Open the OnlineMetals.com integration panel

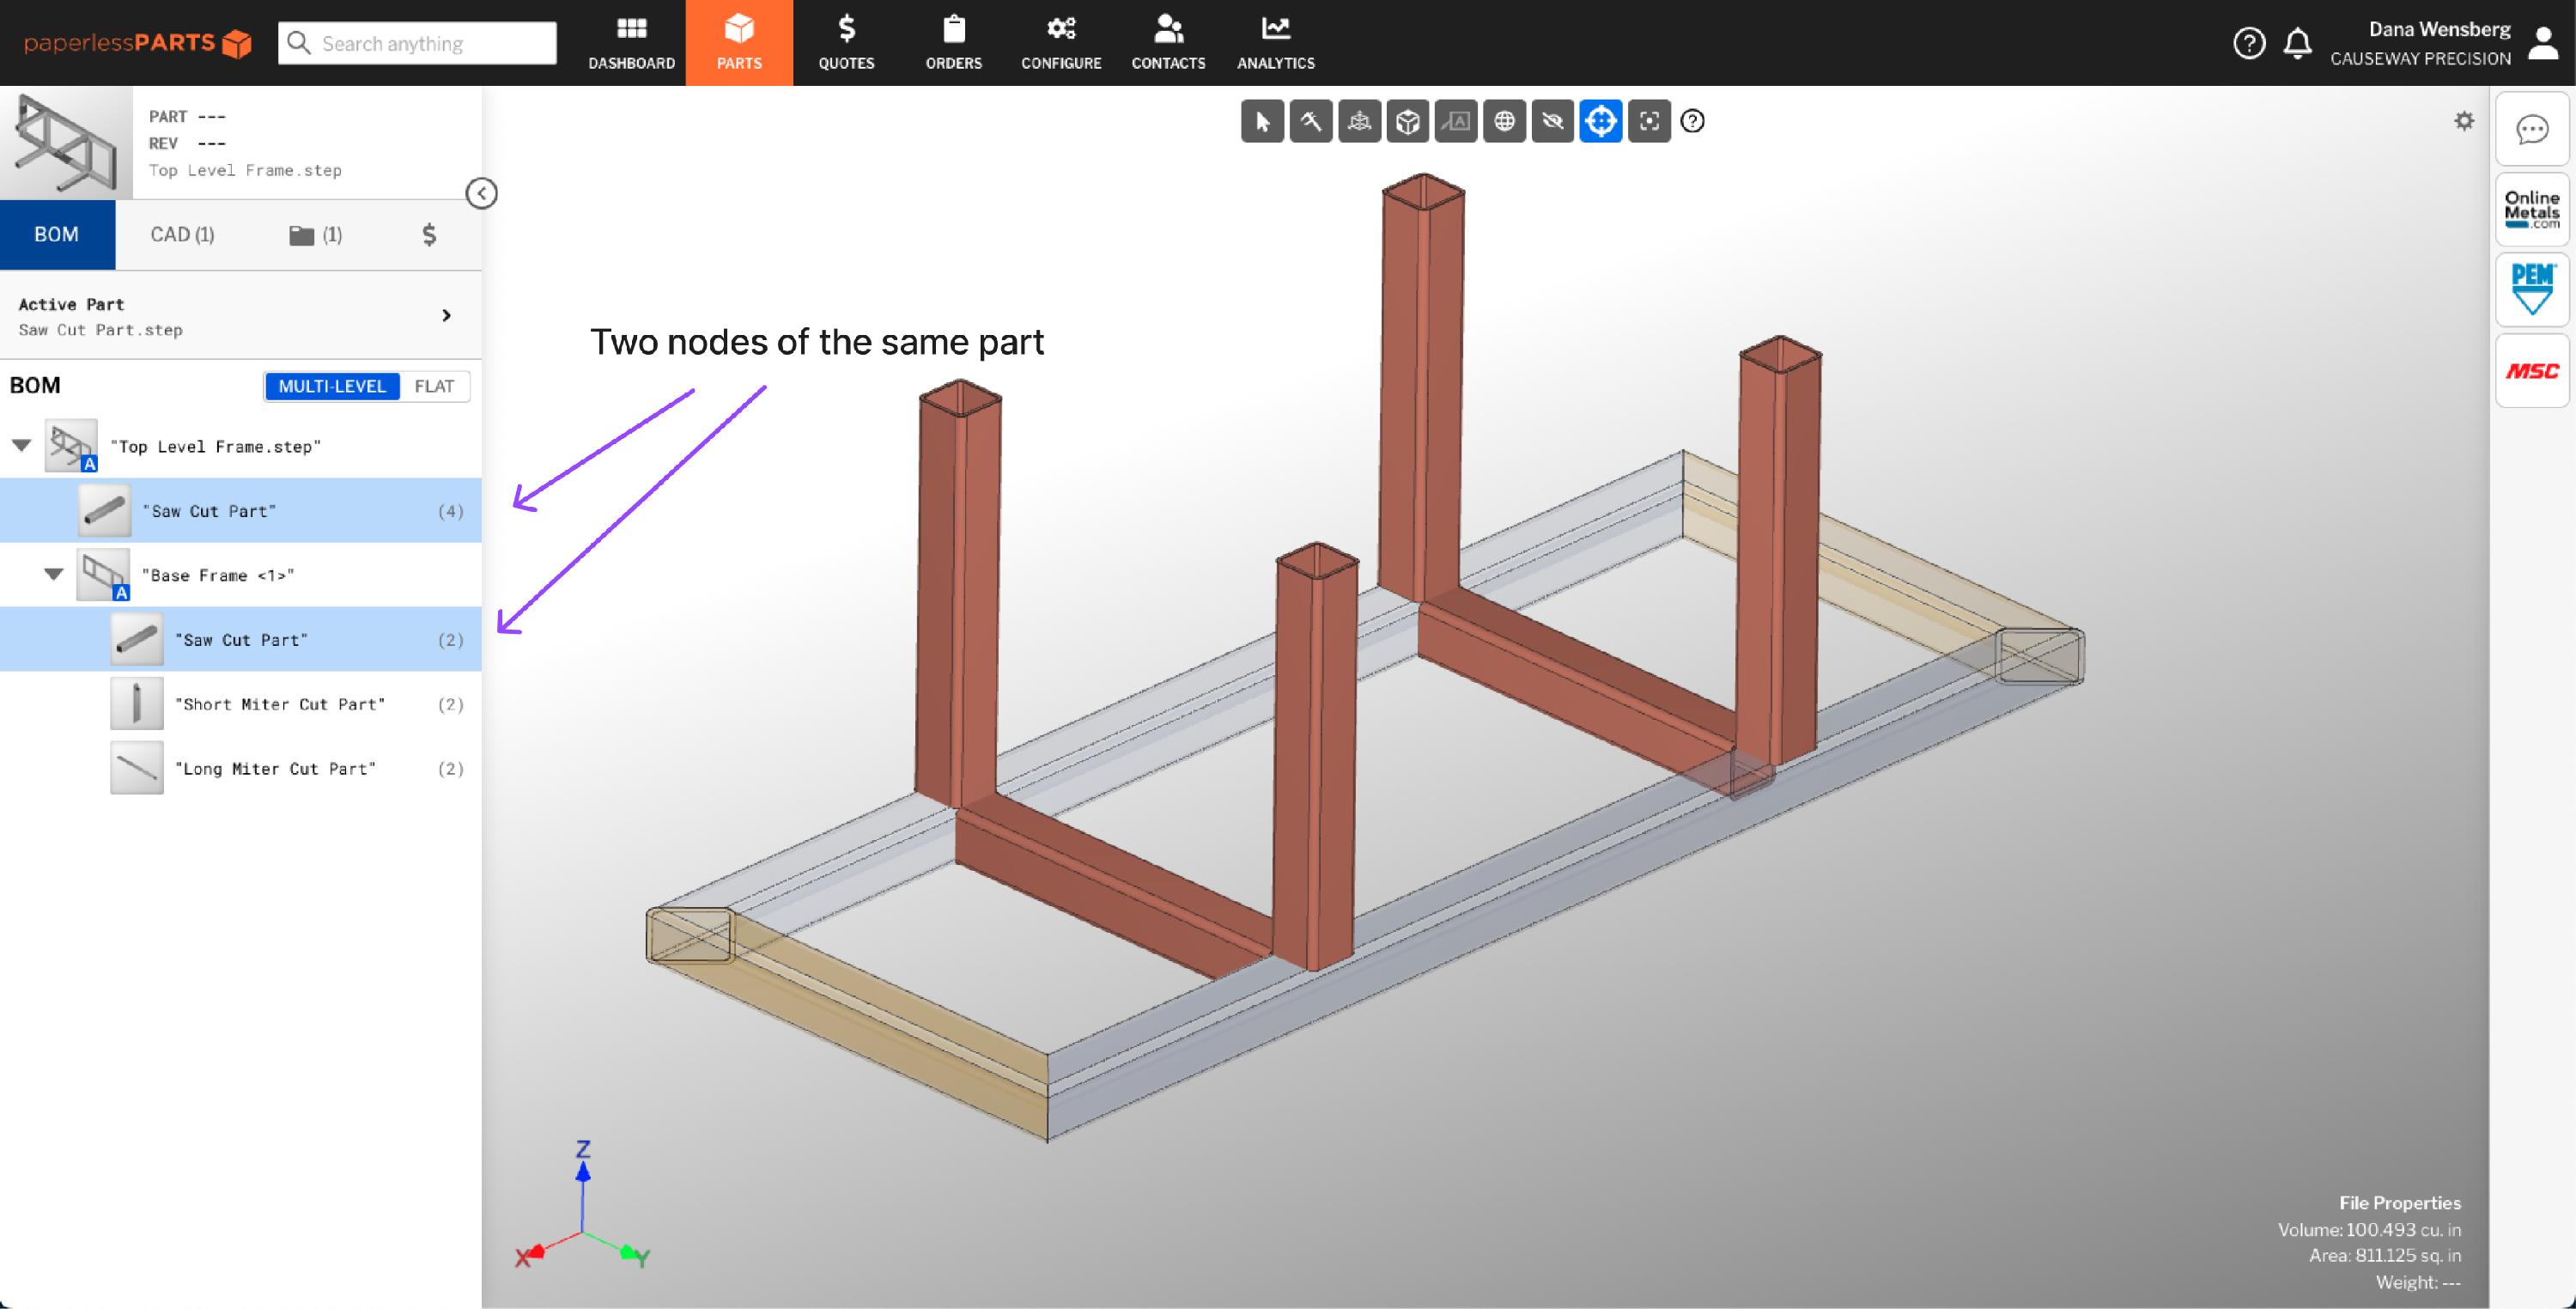tap(2532, 208)
